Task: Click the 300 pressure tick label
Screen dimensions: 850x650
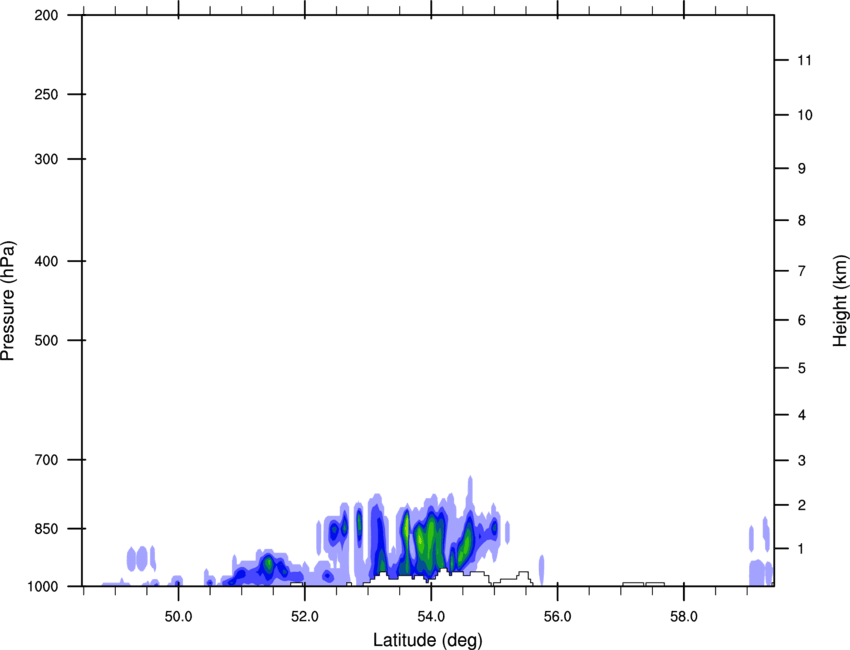Action: [x=46, y=159]
